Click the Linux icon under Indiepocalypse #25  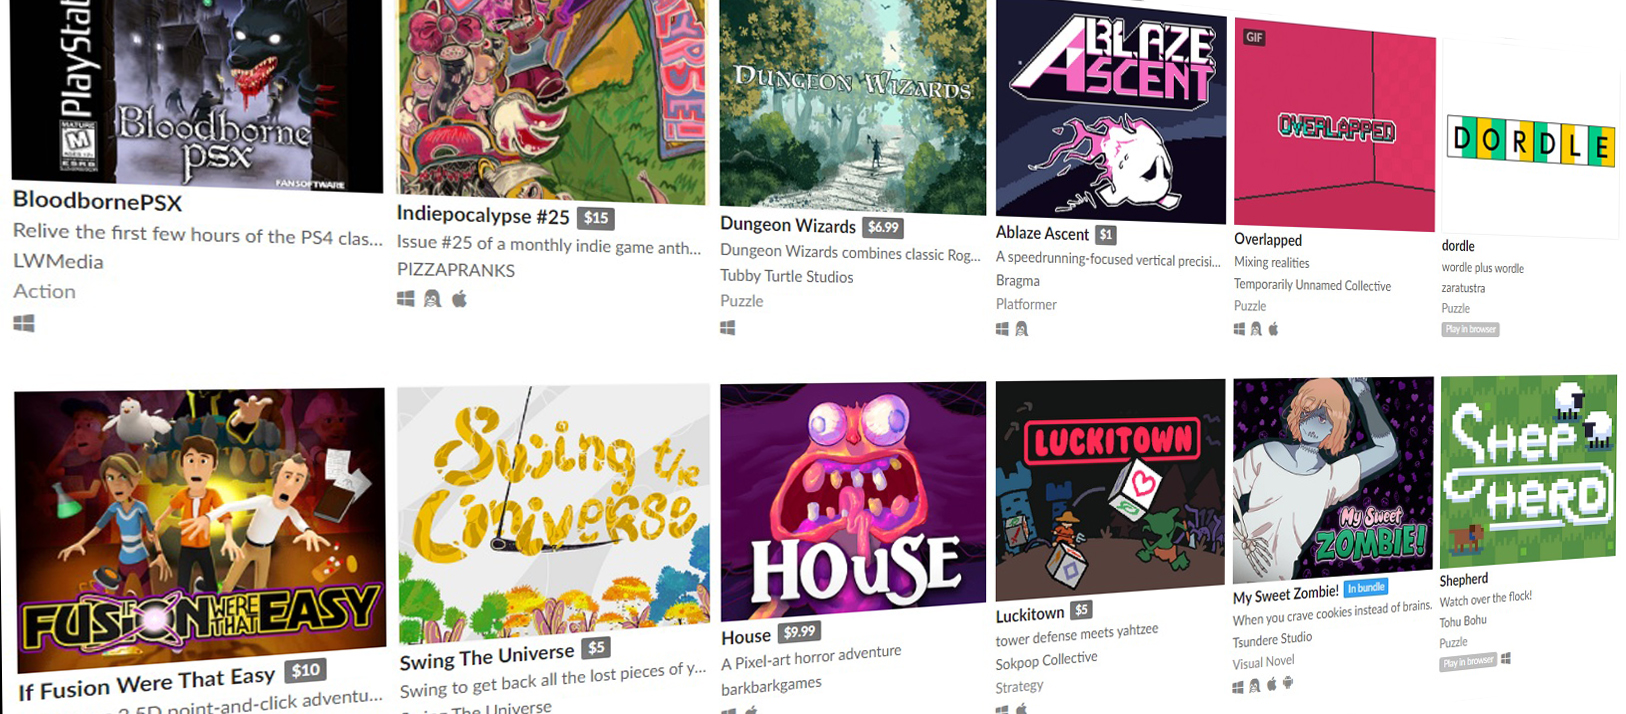pyautogui.click(x=432, y=298)
